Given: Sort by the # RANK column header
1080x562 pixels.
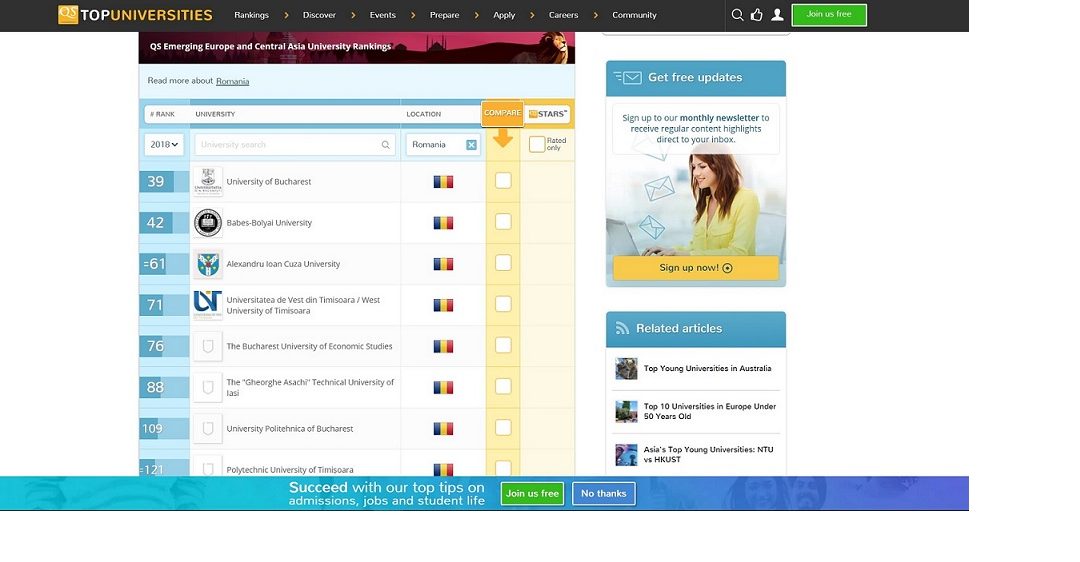Looking at the screenshot, I should (x=163, y=114).
